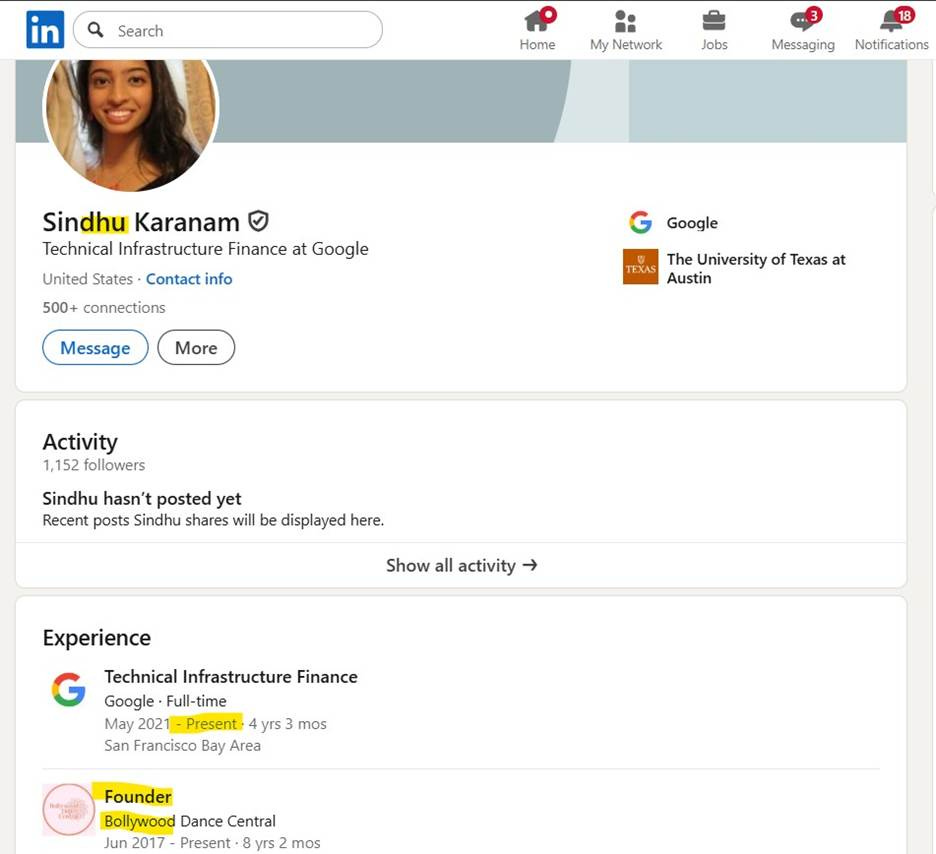Click the search magnifier icon
Screen dimensions: 936x854
[x=96, y=30]
